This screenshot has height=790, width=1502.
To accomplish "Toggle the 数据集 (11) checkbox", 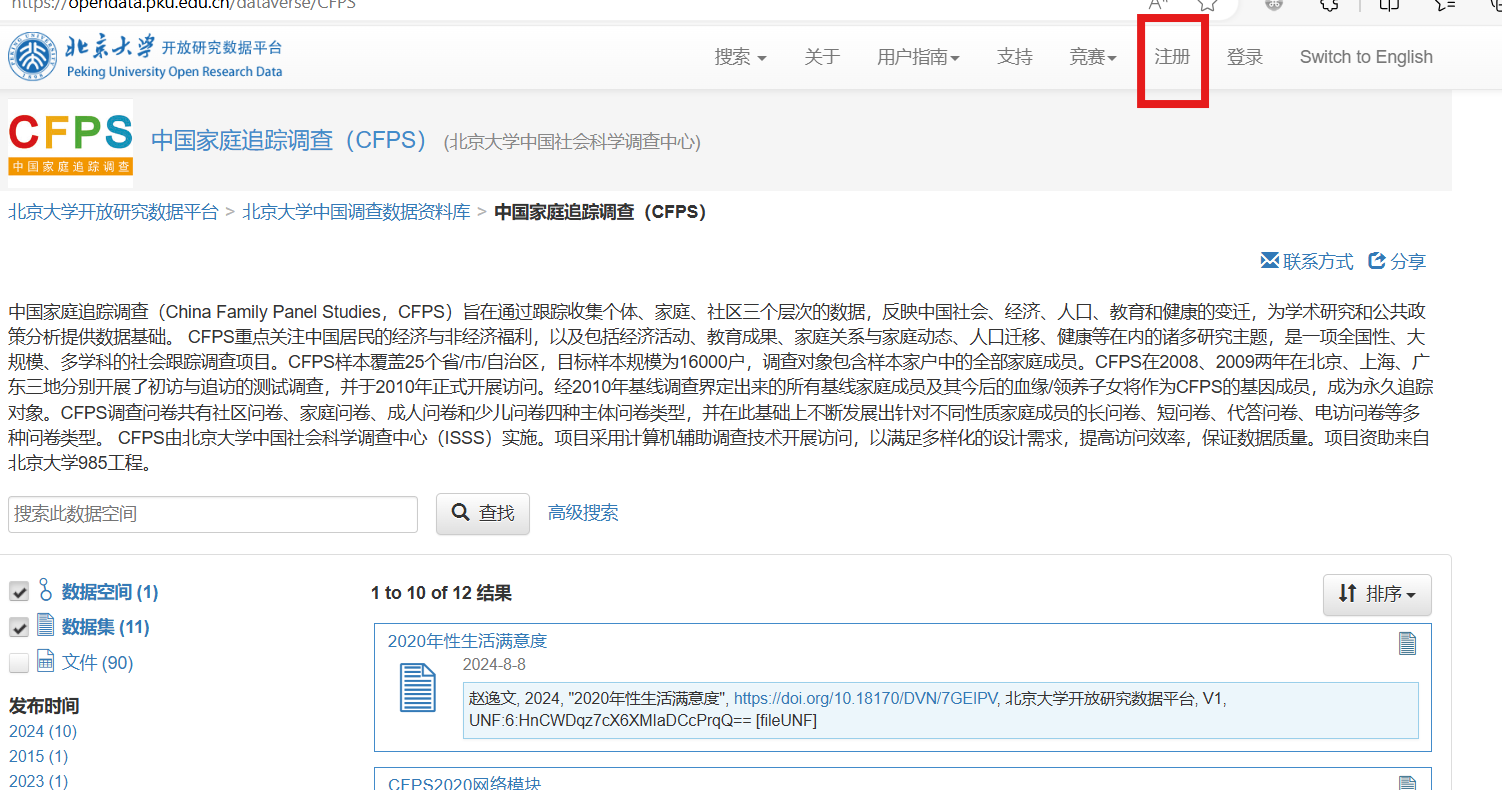I will click(19, 627).
